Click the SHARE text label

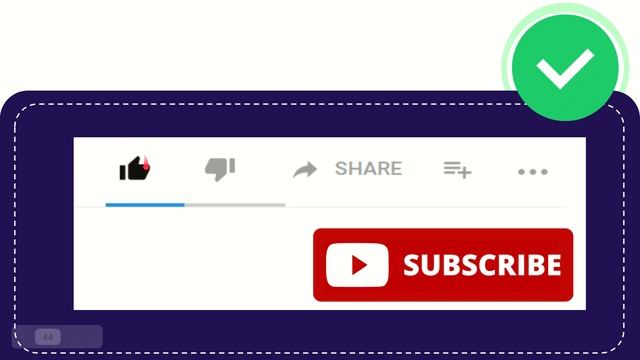click(369, 169)
